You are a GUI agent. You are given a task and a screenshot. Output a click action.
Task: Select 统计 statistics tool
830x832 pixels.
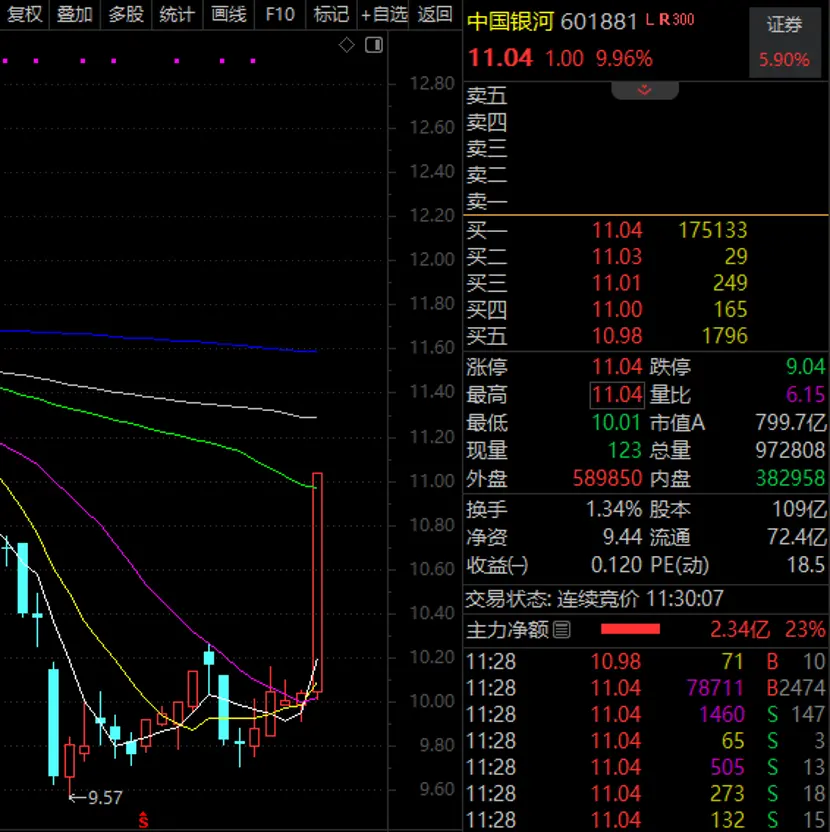click(x=177, y=14)
